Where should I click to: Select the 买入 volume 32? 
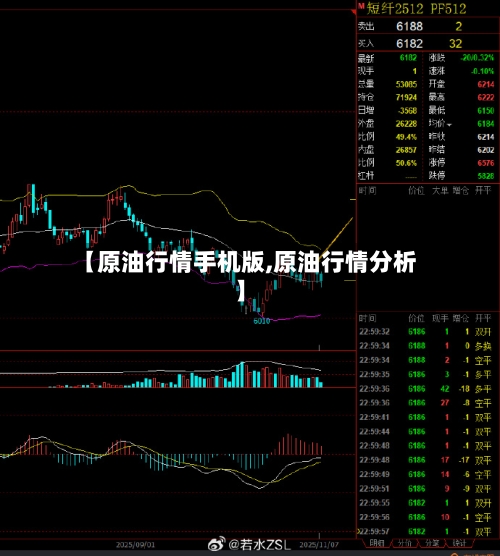pos(455,44)
